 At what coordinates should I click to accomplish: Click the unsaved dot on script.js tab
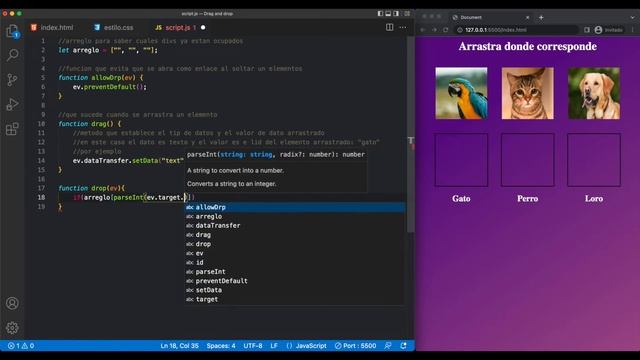pyautogui.click(x=203, y=27)
